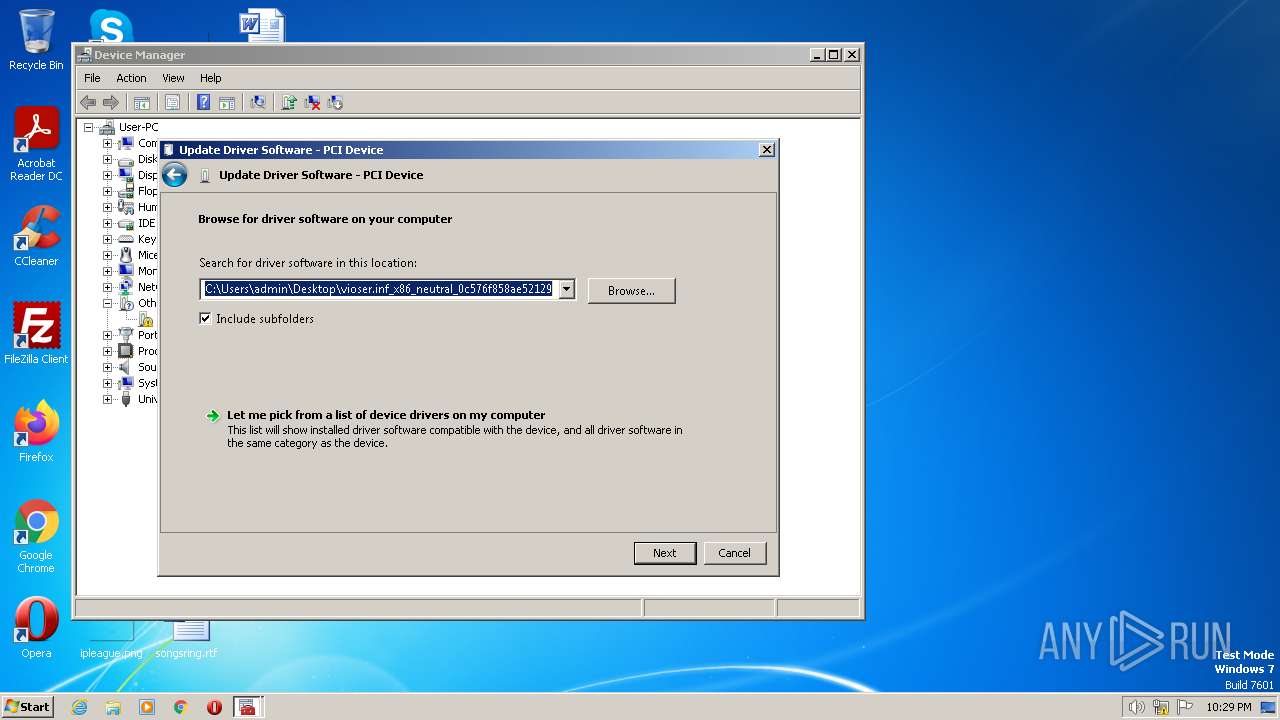Expand the Computer tree node
The image size is (1280, 720).
[107, 143]
